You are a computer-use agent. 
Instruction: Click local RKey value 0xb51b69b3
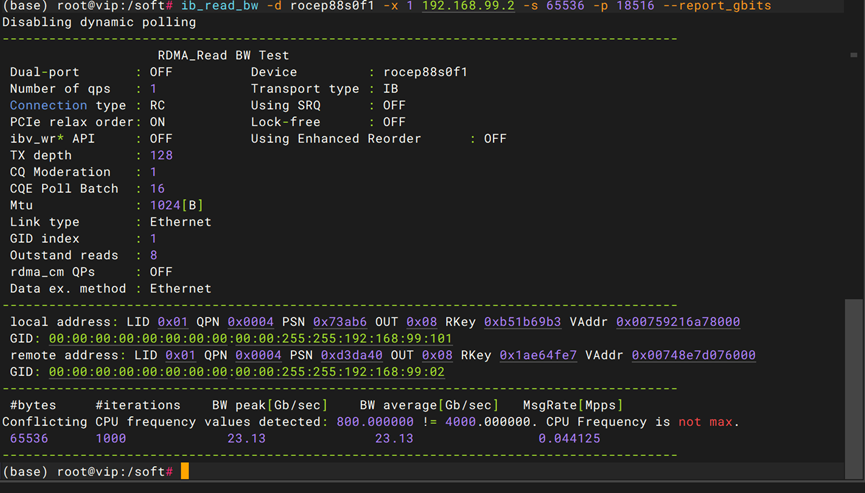point(522,322)
